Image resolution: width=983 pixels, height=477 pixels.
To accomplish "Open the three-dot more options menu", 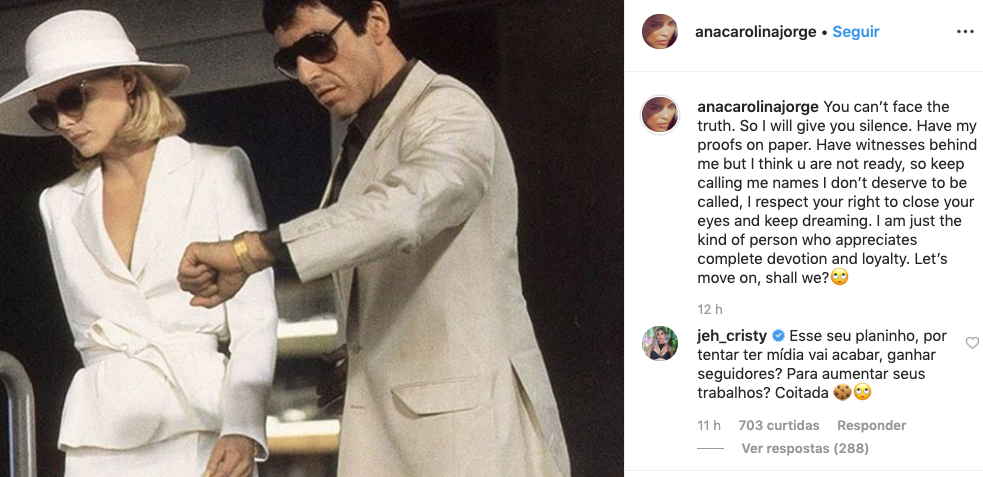I will (965, 32).
